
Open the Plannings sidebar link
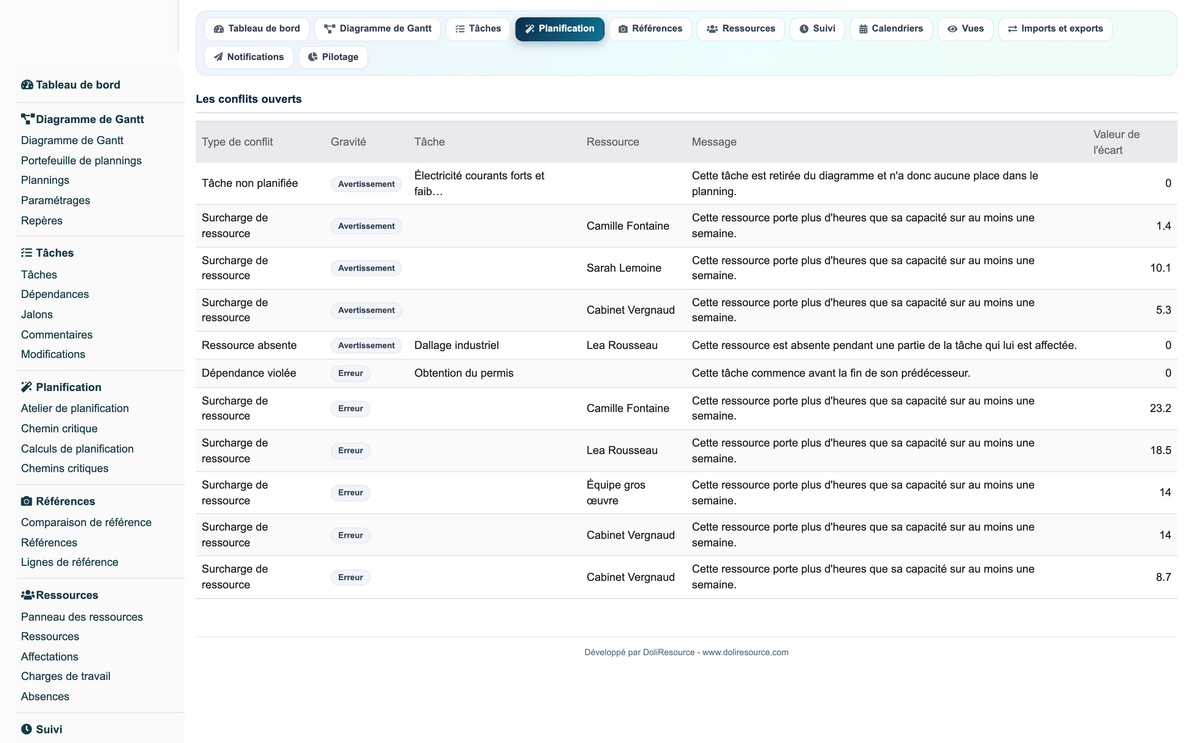tap(45, 180)
